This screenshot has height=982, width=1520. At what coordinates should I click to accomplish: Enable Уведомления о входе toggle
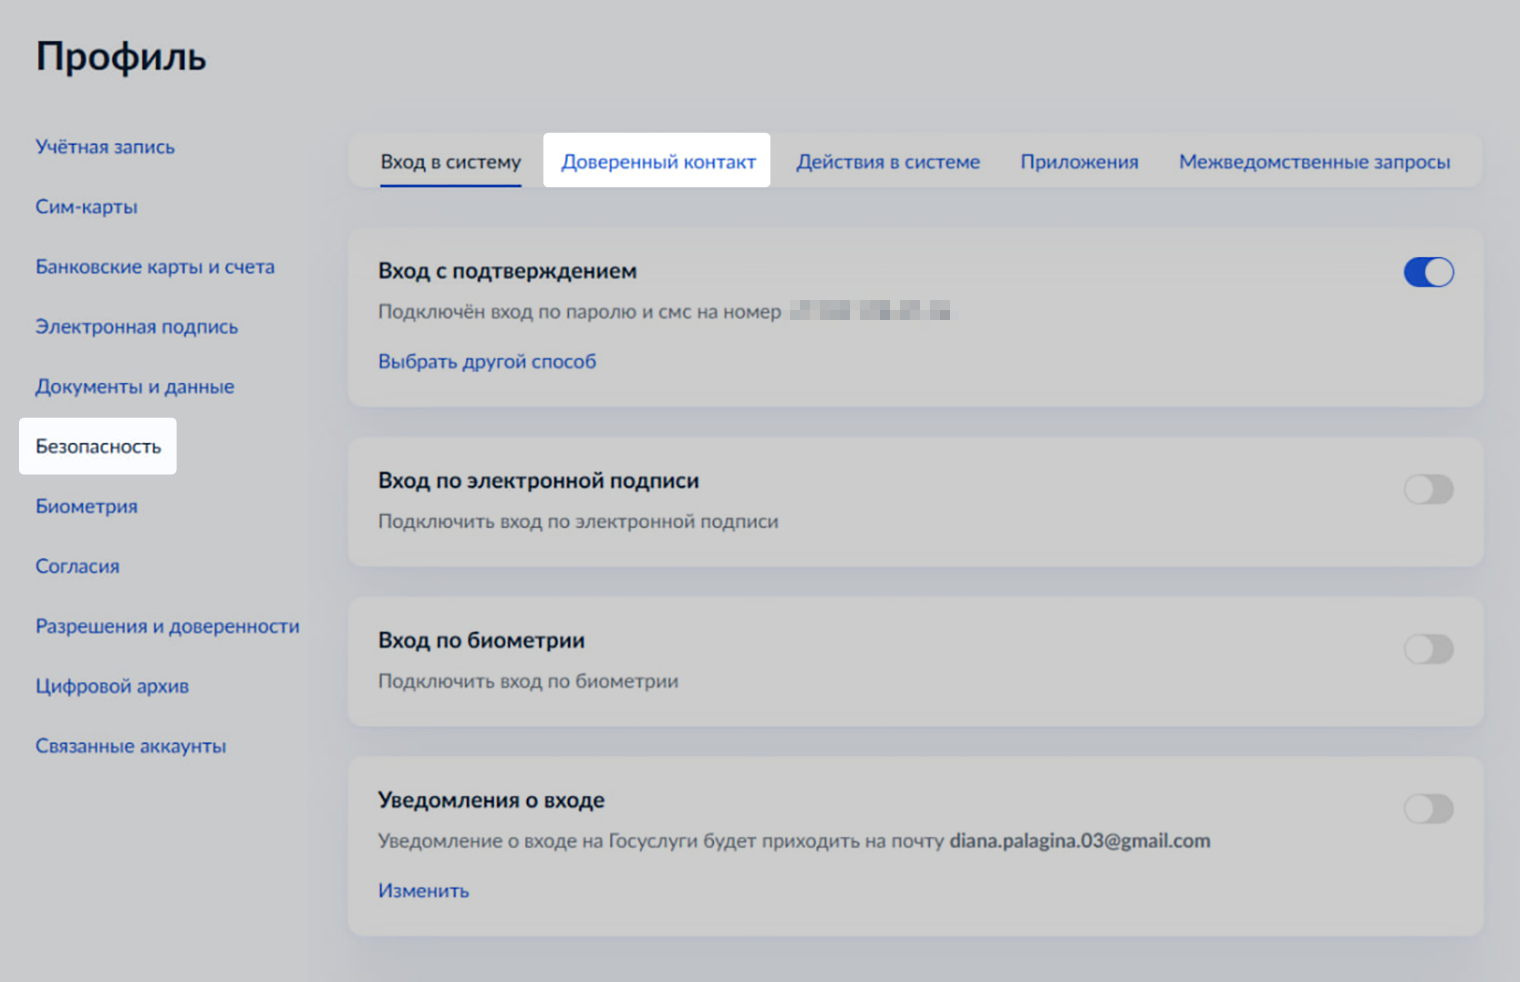[x=1428, y=809]
